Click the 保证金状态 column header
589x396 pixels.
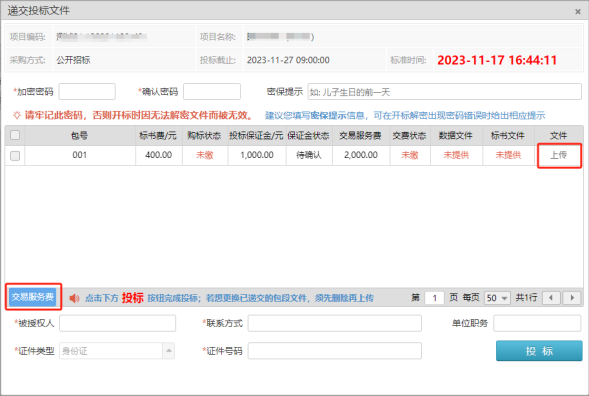point(309,136)
